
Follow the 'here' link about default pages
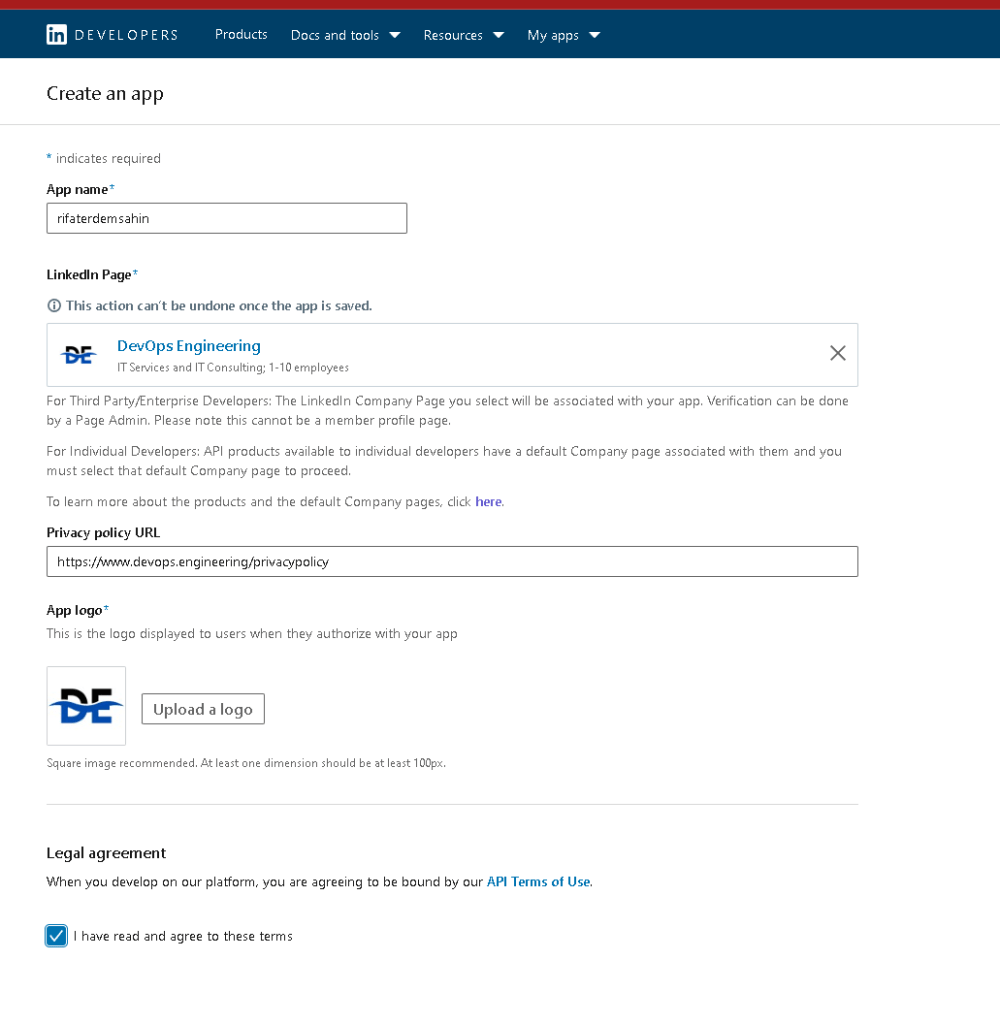[x=489, y=502]
